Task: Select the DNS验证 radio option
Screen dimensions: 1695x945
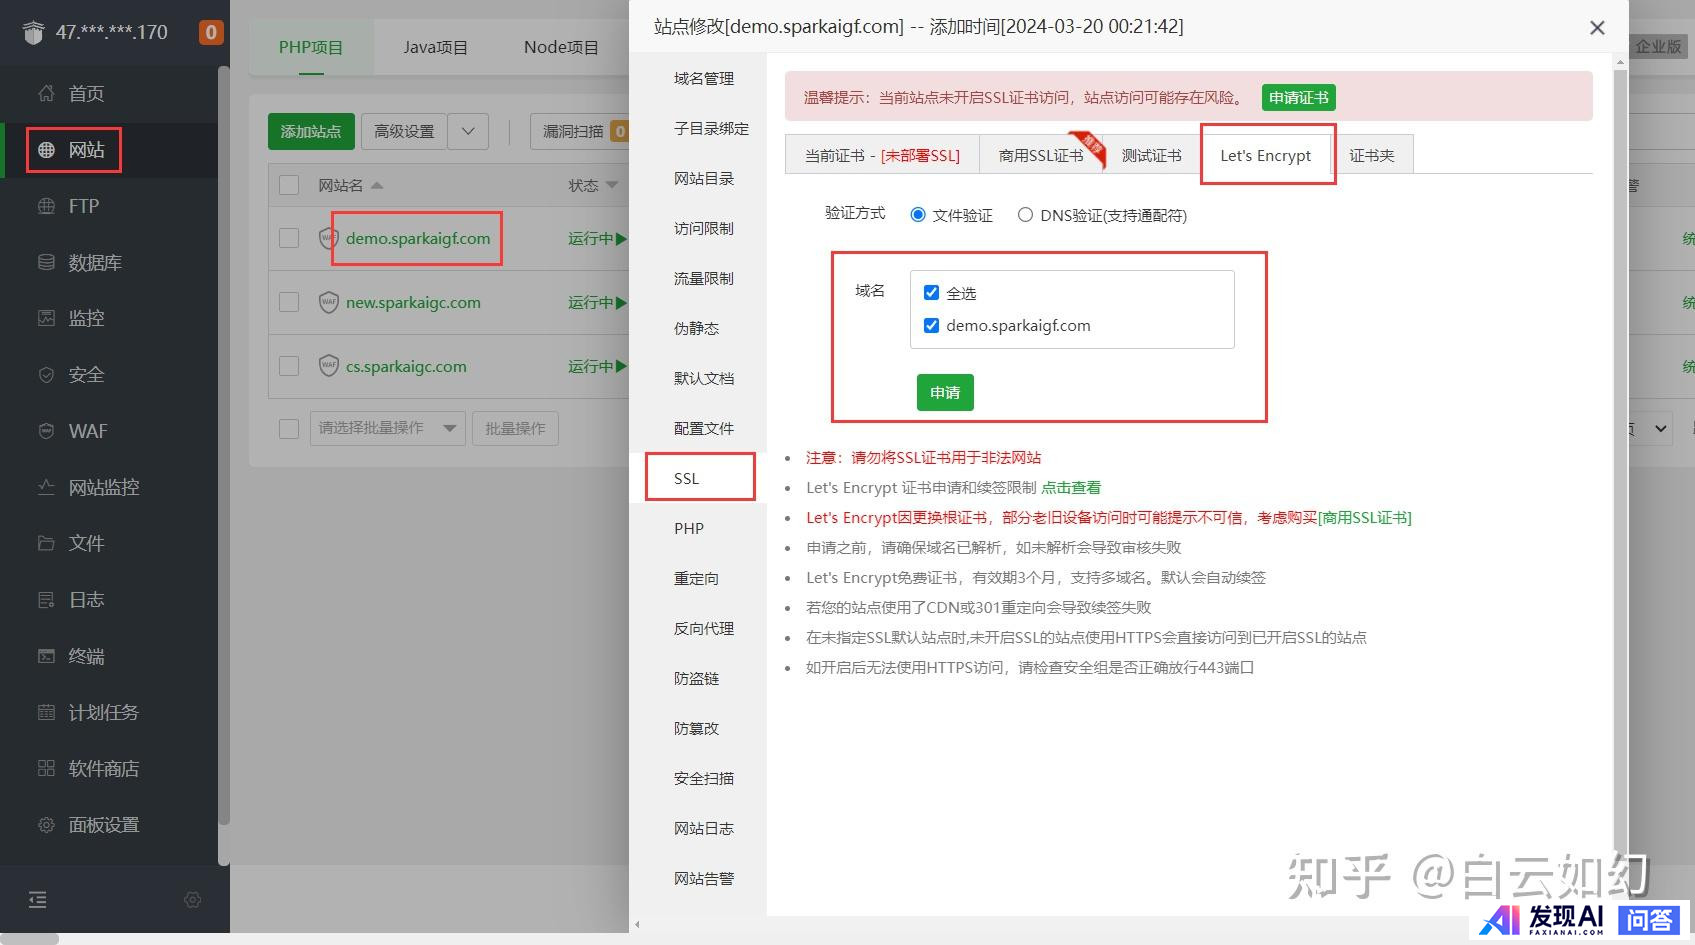Action: click(1025, 215)
